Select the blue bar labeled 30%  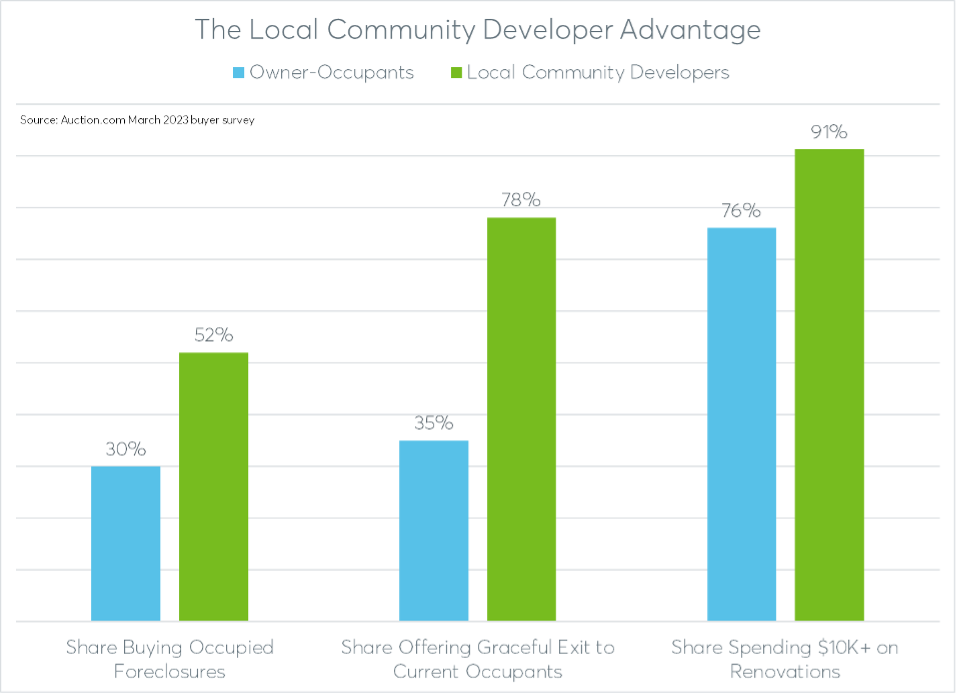click(x=125, y=543)
